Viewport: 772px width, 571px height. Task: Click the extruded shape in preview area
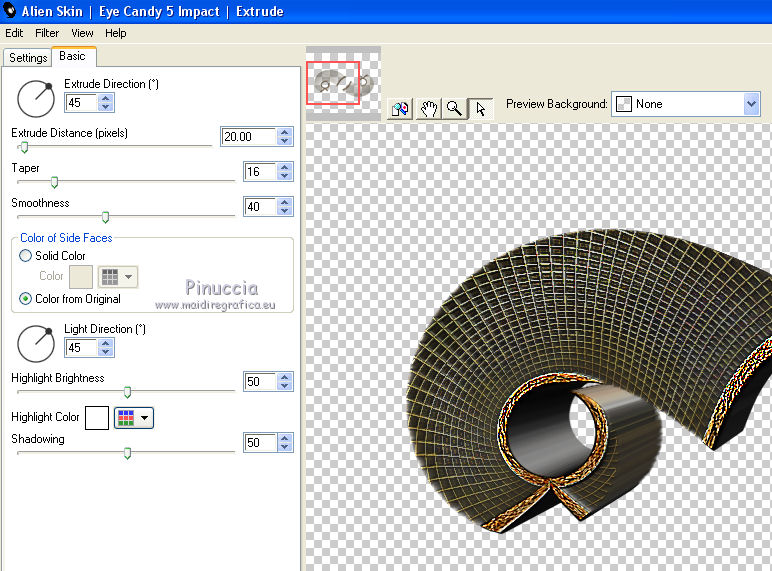(591, 379)
